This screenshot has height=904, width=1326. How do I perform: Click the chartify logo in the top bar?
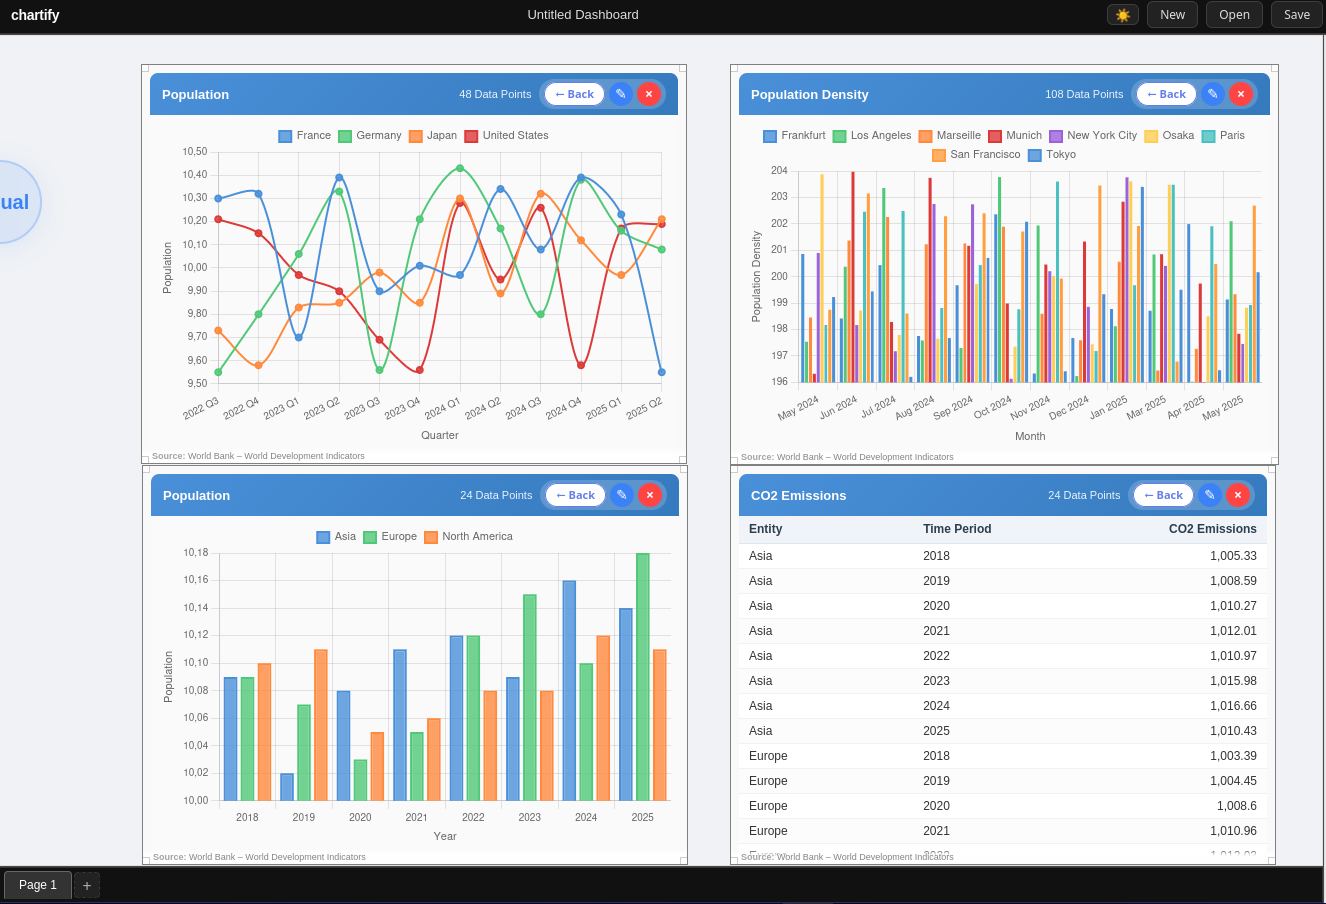[34, 15]
